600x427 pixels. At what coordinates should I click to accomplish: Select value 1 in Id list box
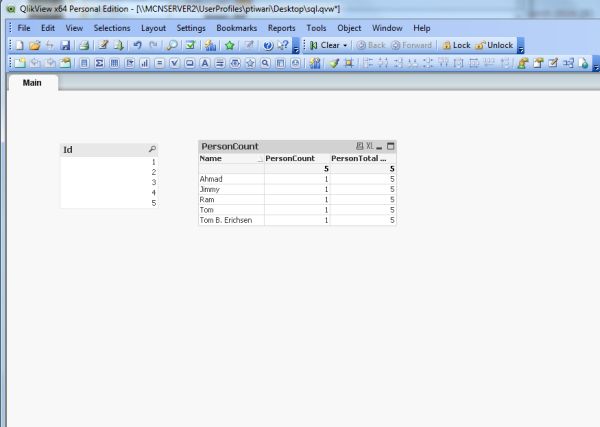coord(109,162)
